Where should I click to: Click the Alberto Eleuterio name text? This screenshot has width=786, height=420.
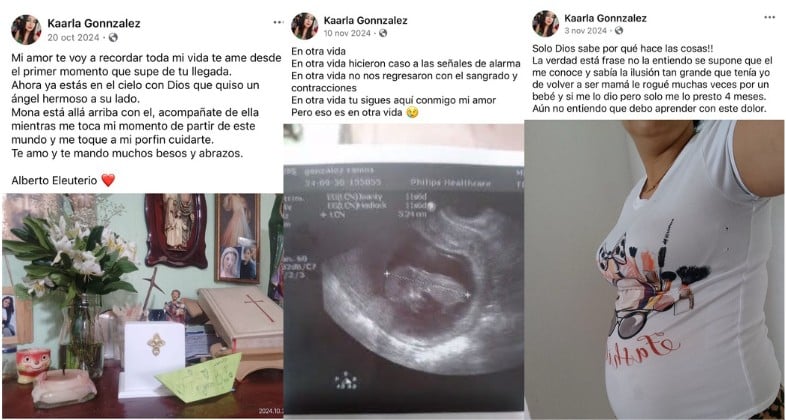pos(54,181)
